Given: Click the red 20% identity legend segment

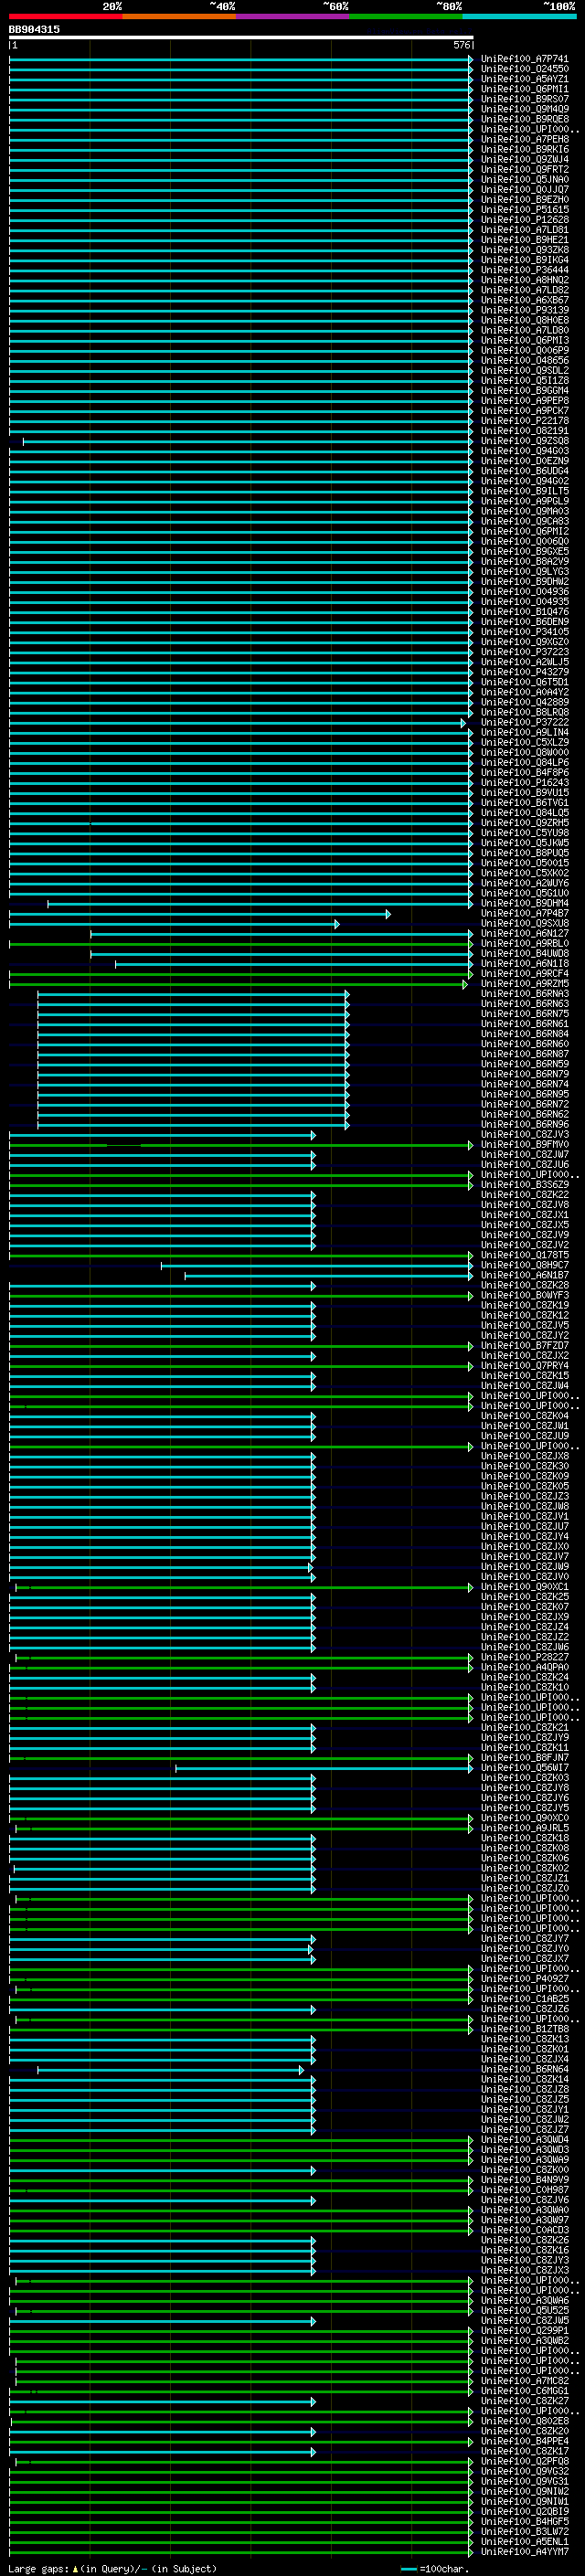Looking at the screenshot, I should 65,16.
